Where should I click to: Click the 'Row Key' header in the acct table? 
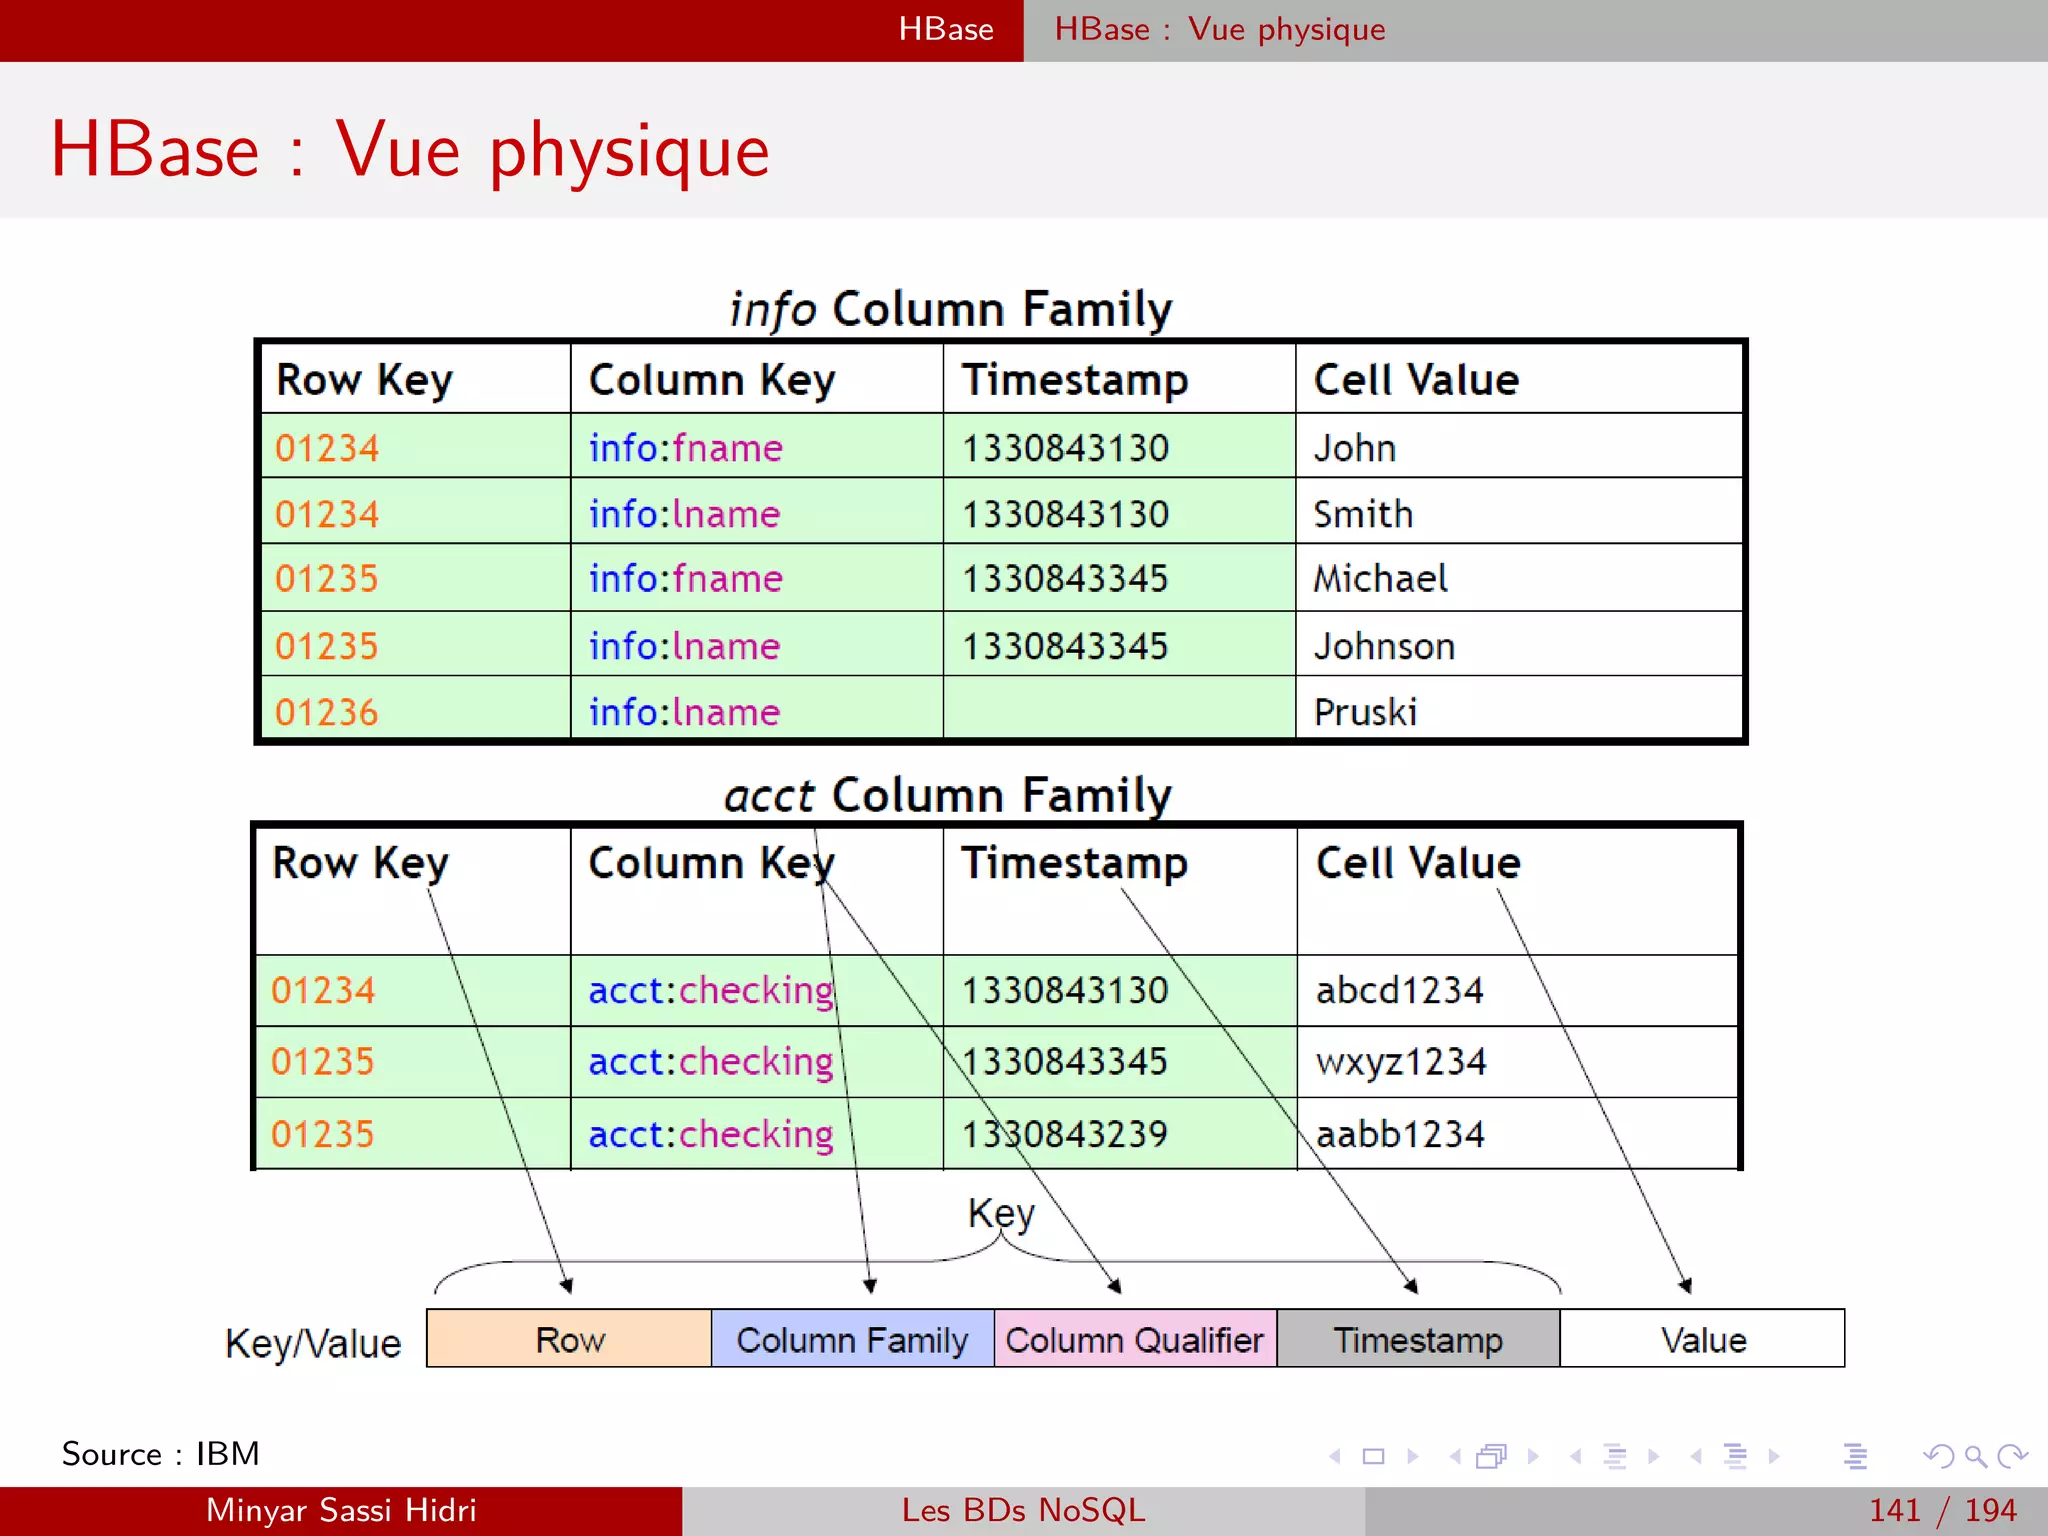[x=360, y=864]
